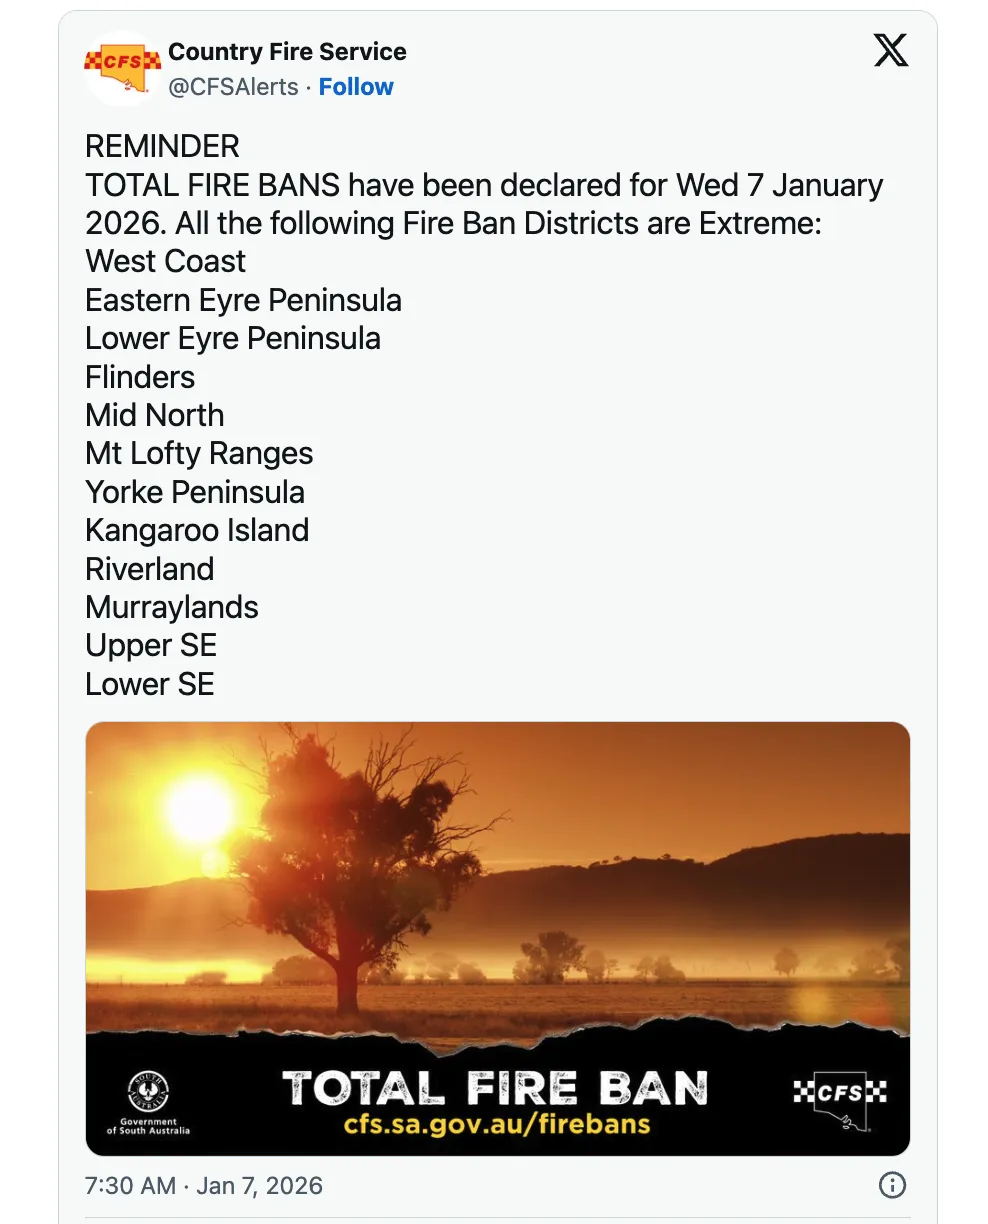Follow the Country Fire Service account

tap(356, 87)
